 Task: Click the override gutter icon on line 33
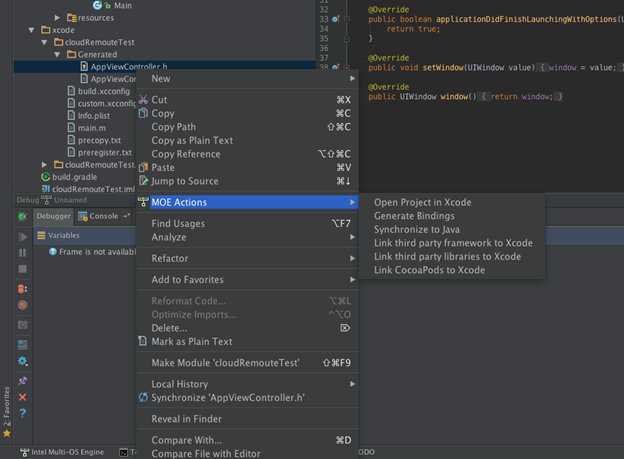pyautogui.click(x=336, y=19)
